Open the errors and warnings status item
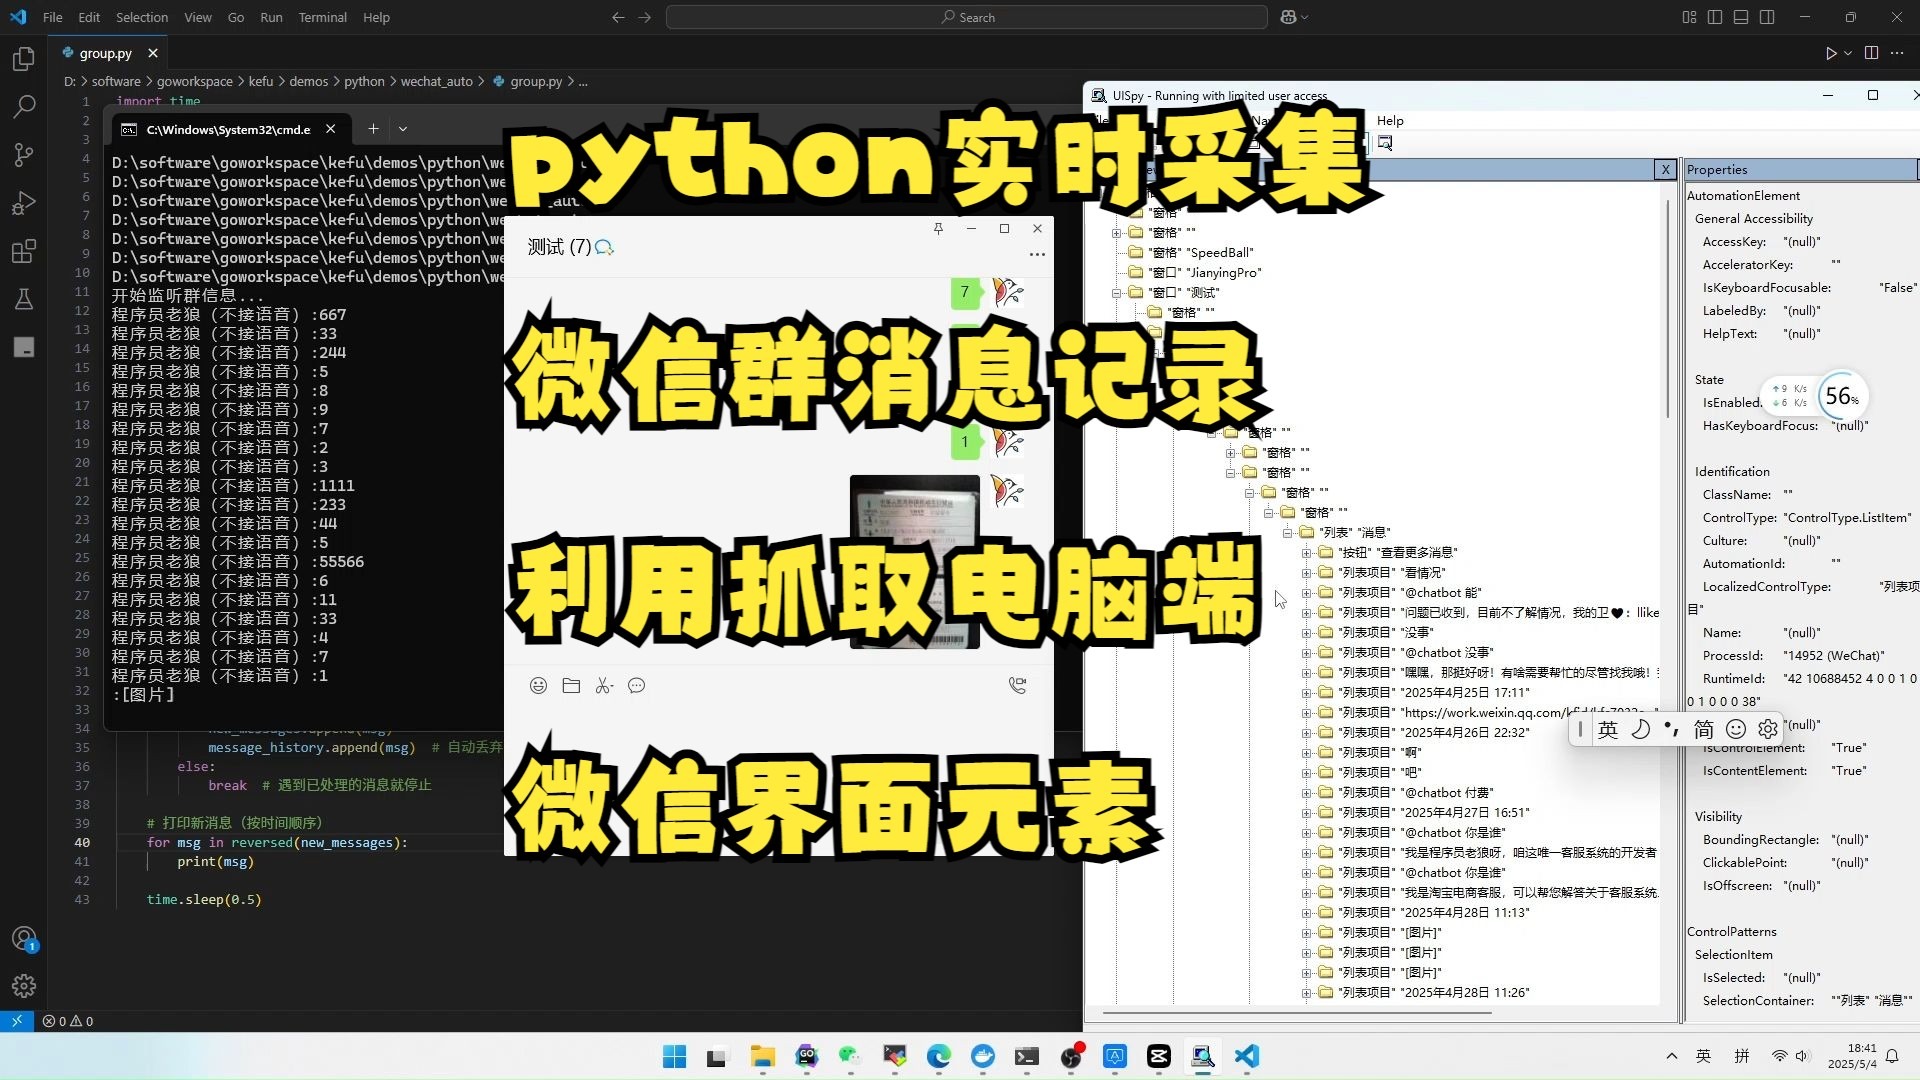 coord(68,1021)
